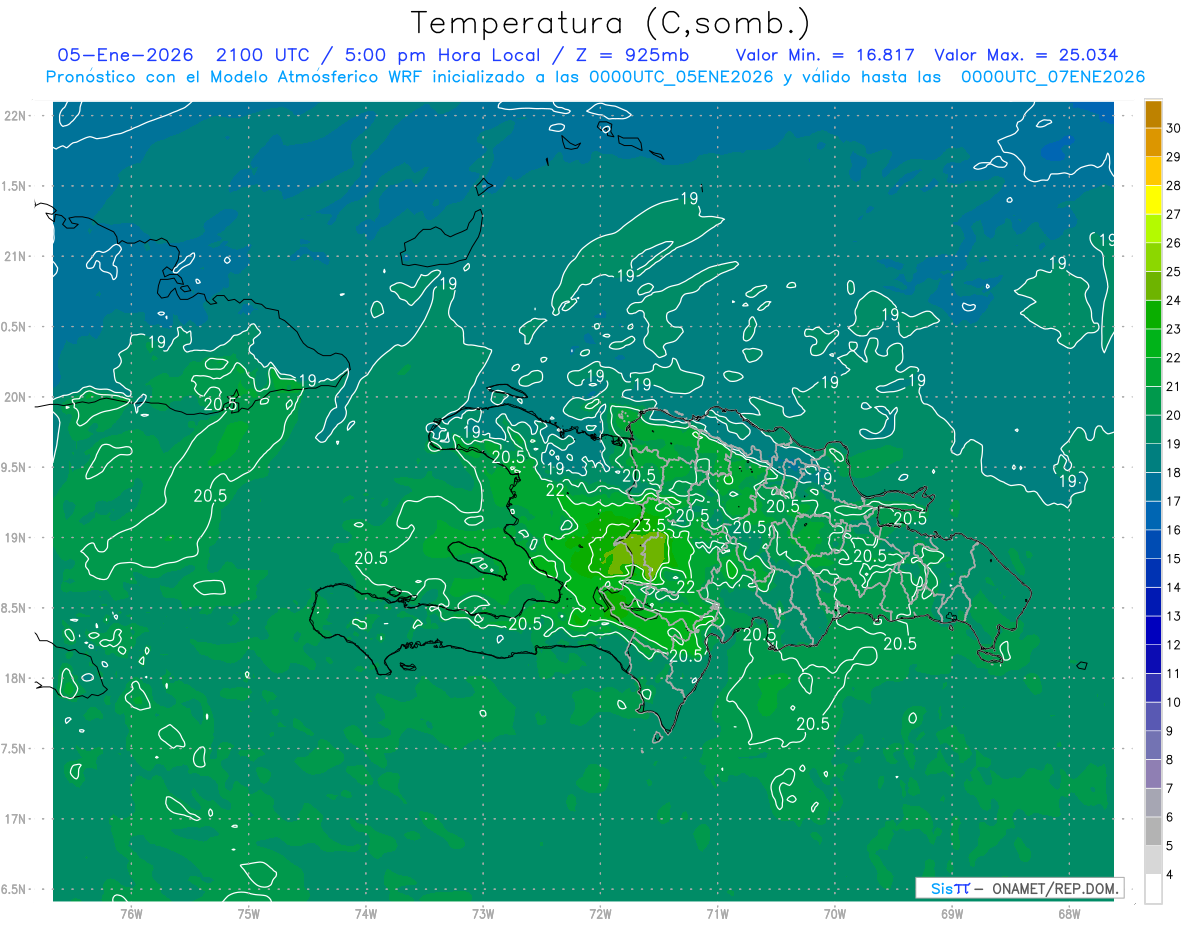Click the white legend segment below 4
Screen dimensions: 1200x927
coord(1153,889)
